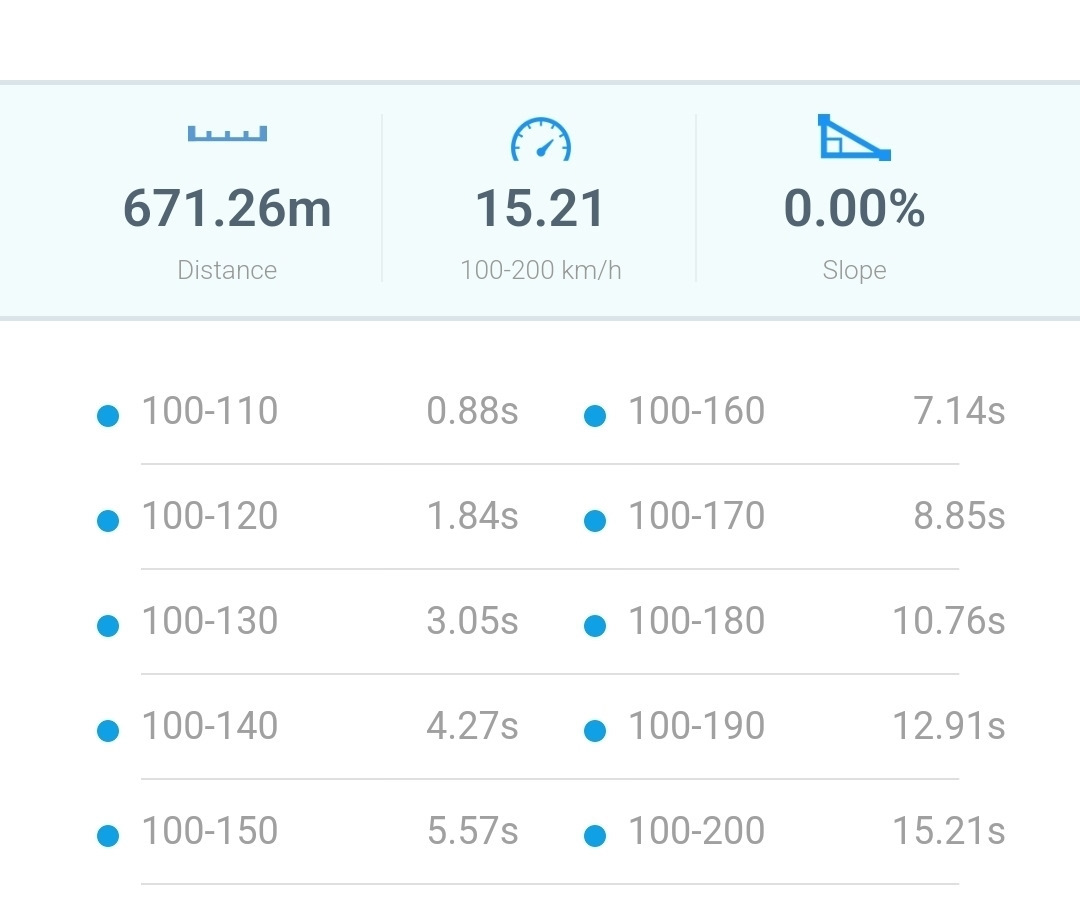Select the blue dot beside 100-110
This screenshot has width=1080, height=907.
point(108,416)
